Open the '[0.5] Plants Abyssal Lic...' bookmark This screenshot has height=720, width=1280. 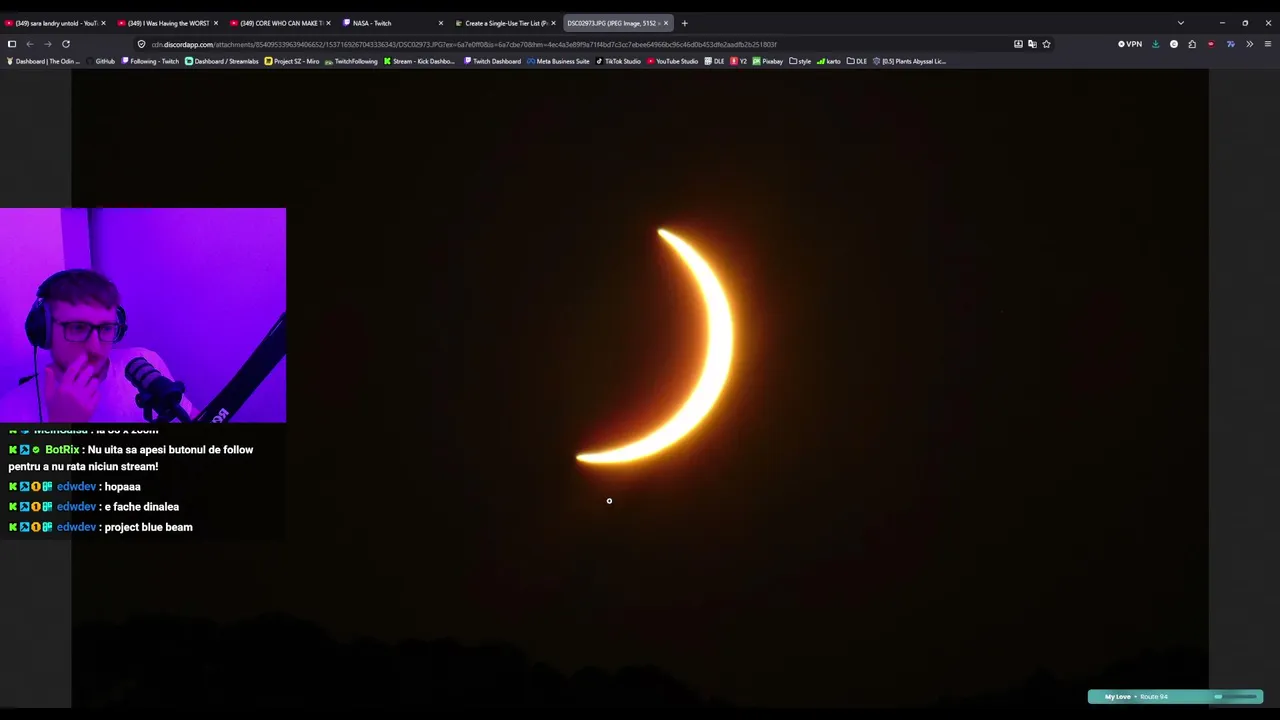tap(909, 61)
